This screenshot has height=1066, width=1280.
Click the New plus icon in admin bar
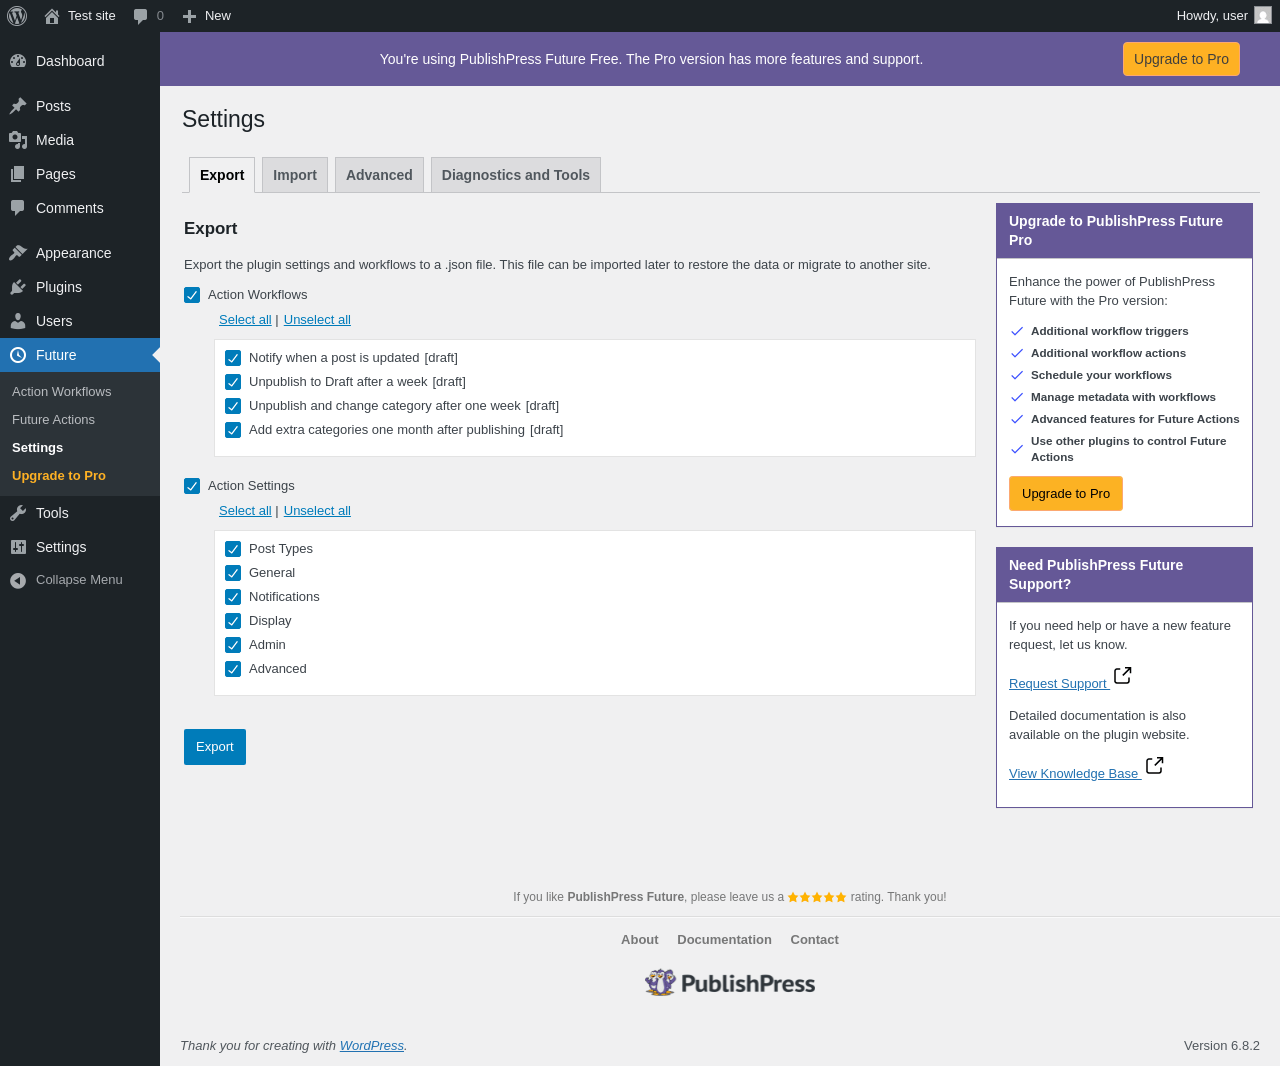coord(189,16)
